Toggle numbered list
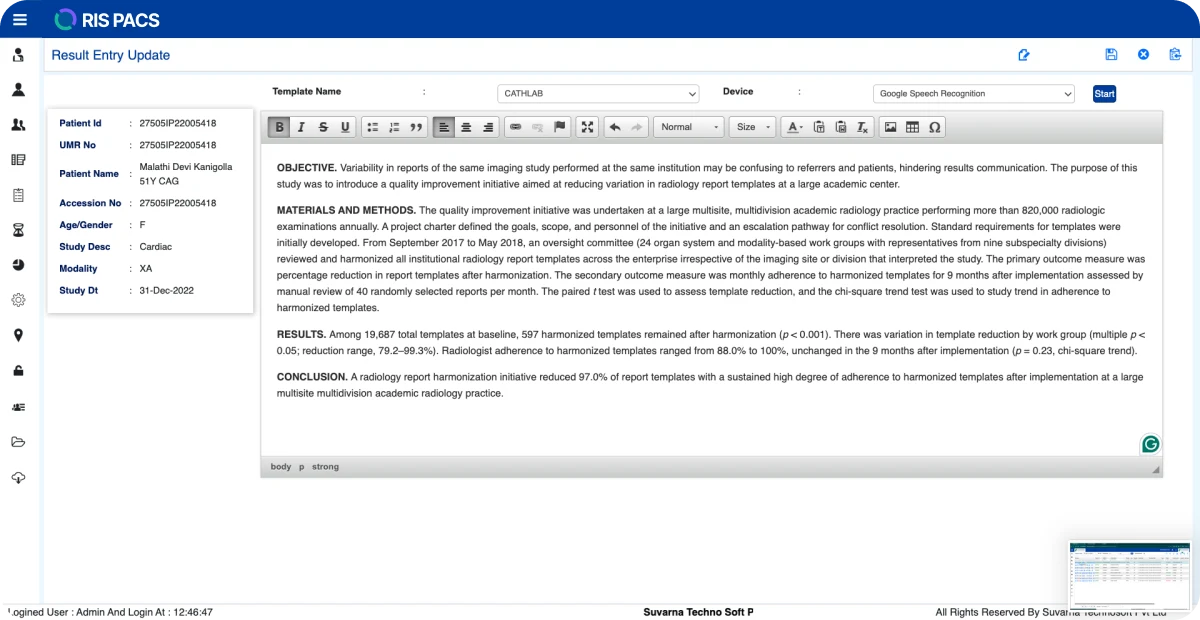The image size is (1200, 620). coord(395,127)
